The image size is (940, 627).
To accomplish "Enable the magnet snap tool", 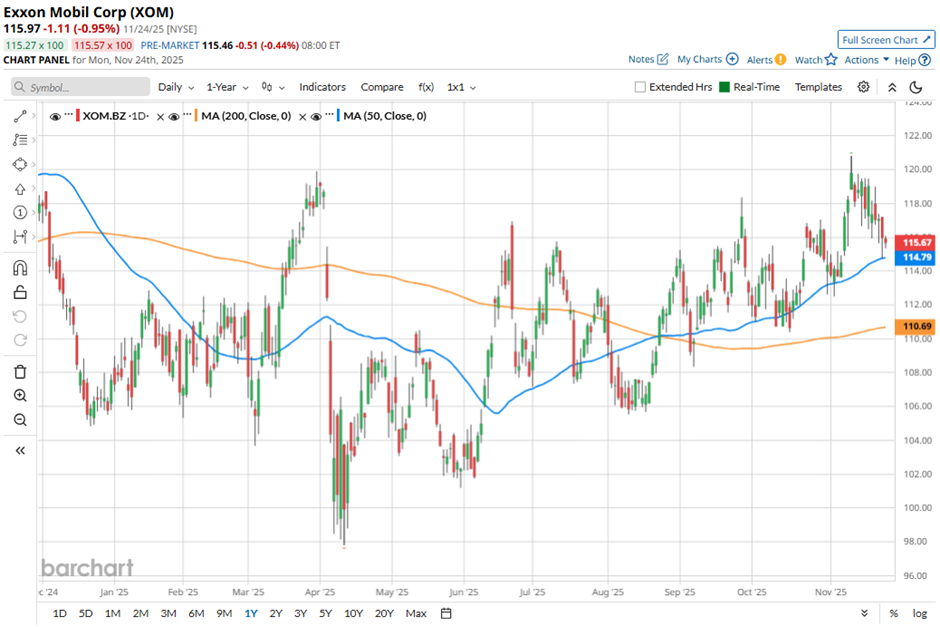I will click(x=20, y=268).
